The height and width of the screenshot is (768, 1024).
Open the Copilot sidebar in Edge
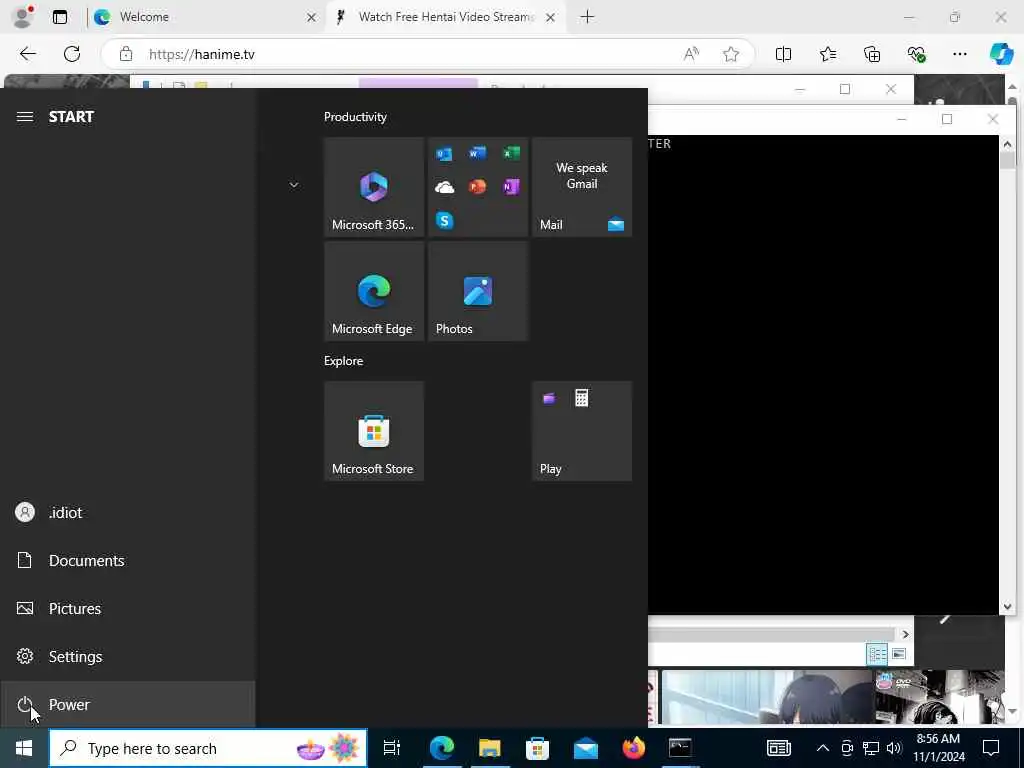[x=1001, y=54]
